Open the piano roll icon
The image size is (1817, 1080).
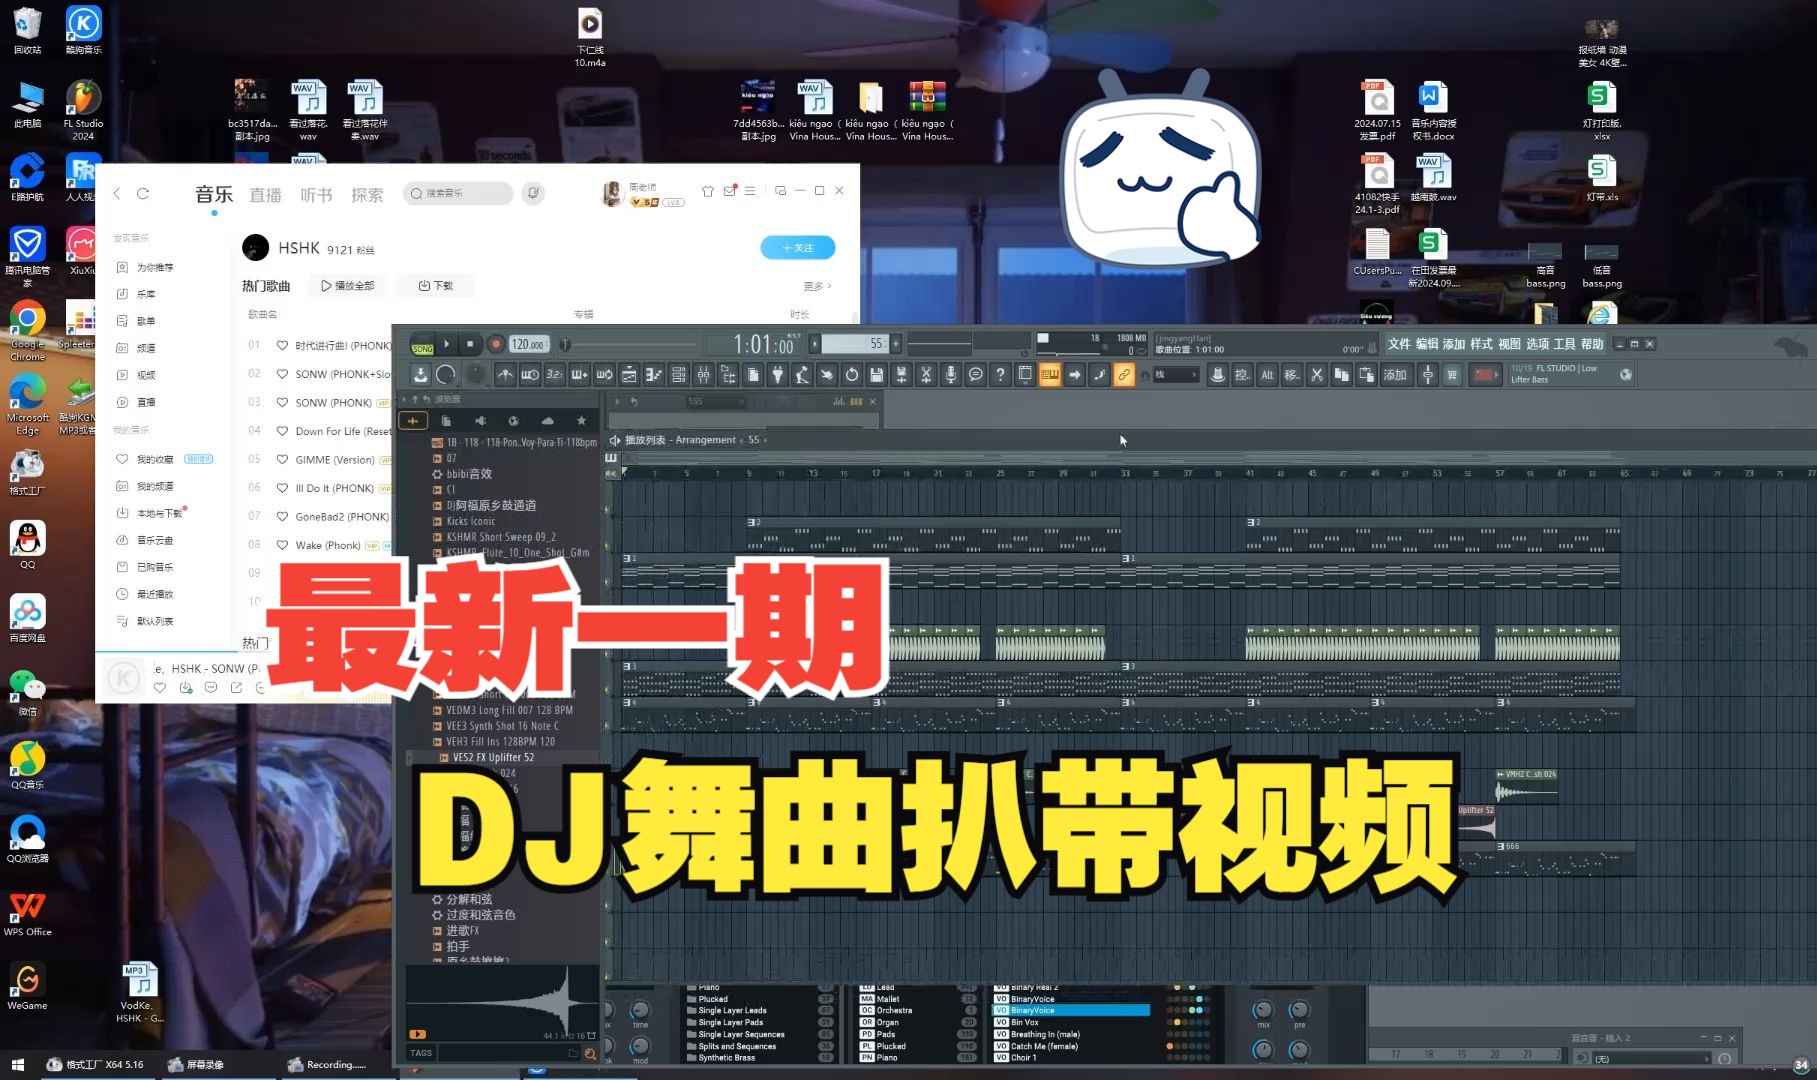[654, 374]
